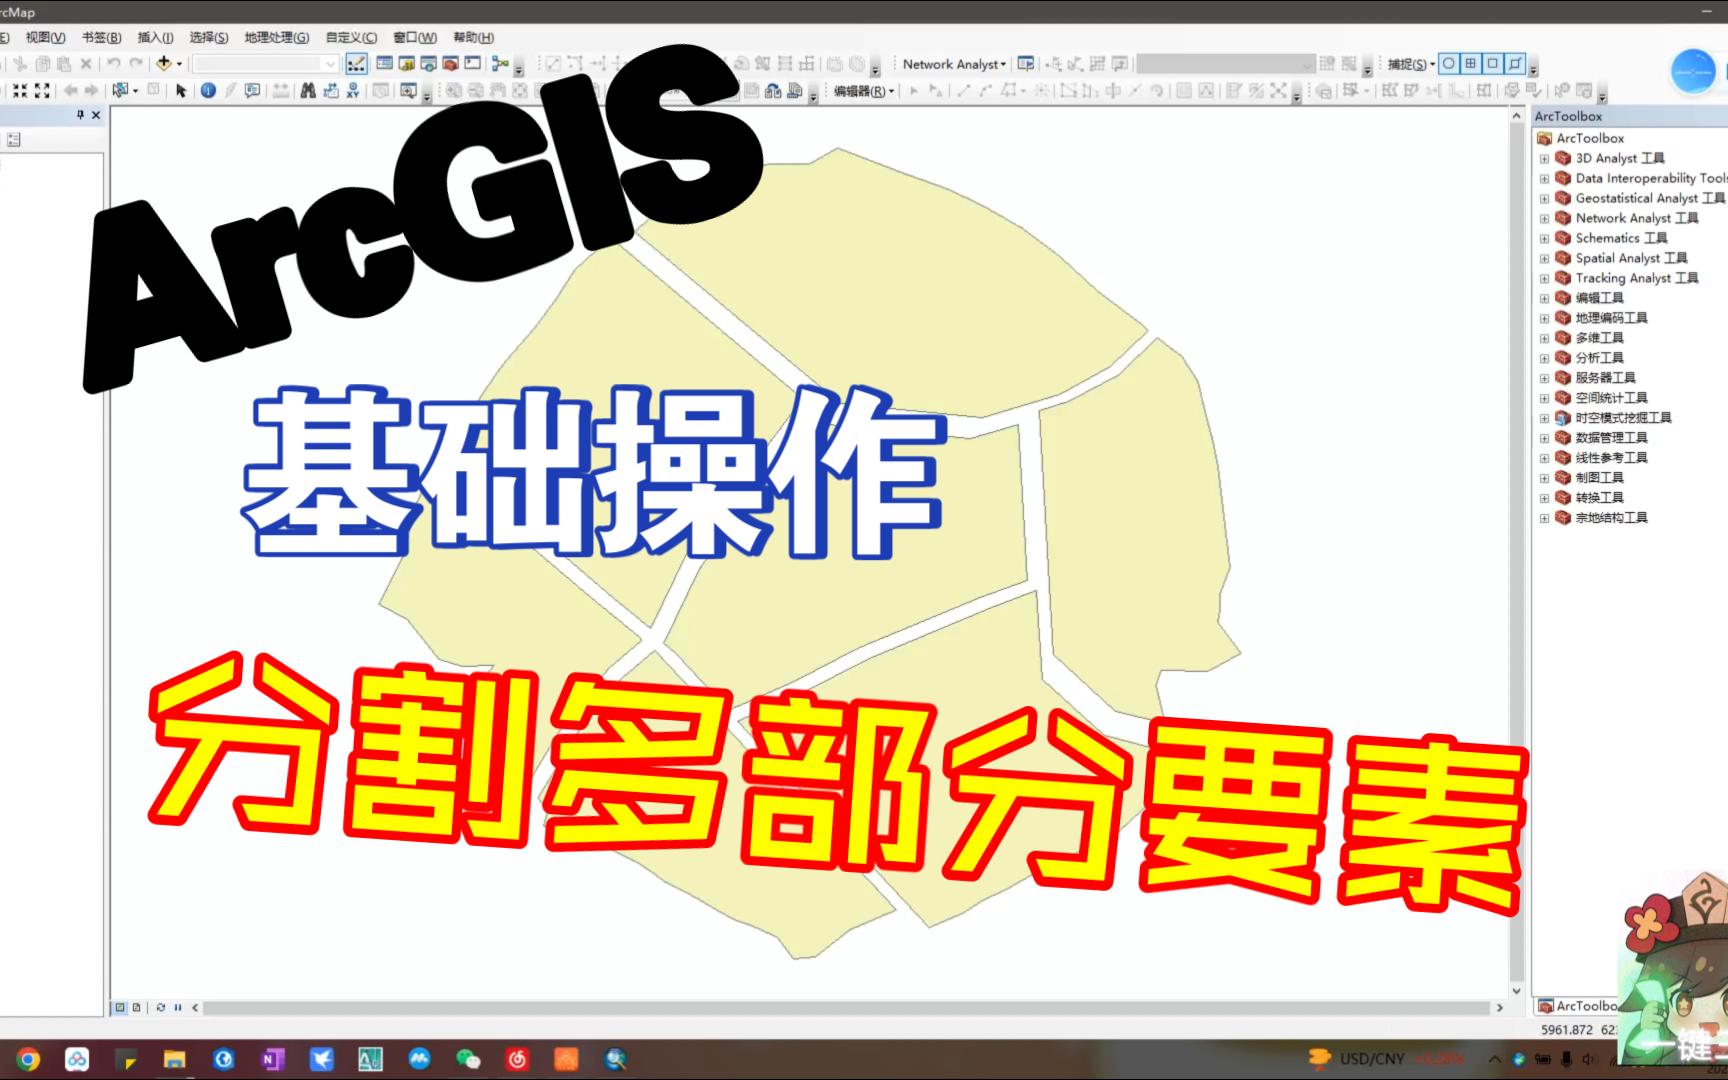Open the Network Analyst dropdown
1728x1080 pixels.
point(952,63)
